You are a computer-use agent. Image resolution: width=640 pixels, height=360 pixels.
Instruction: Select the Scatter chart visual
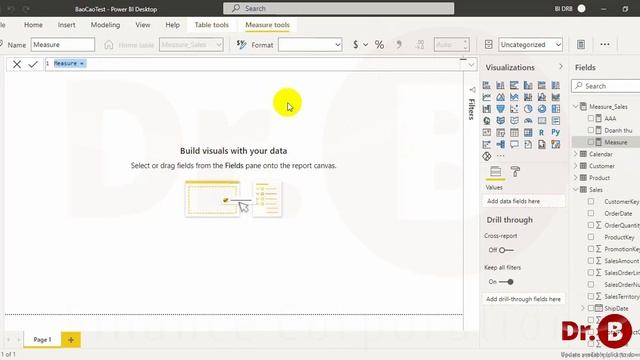click(x=514, y=109)
